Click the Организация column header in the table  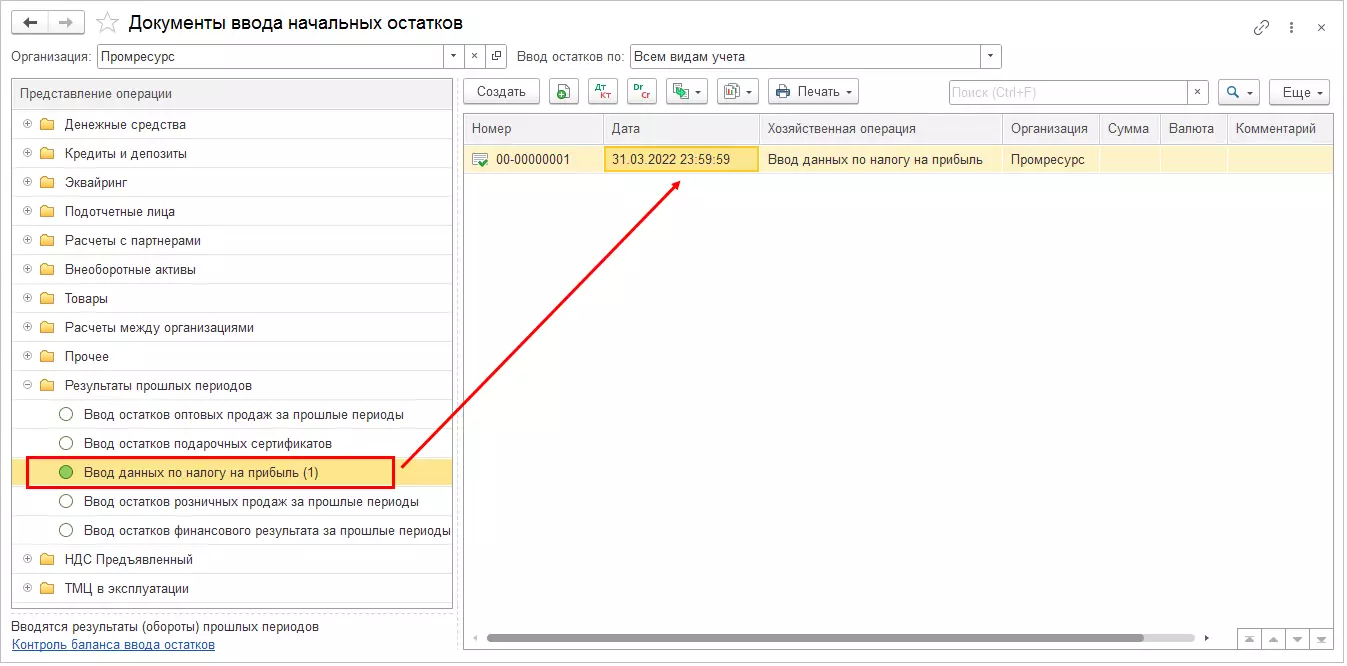coord(1050,129)
